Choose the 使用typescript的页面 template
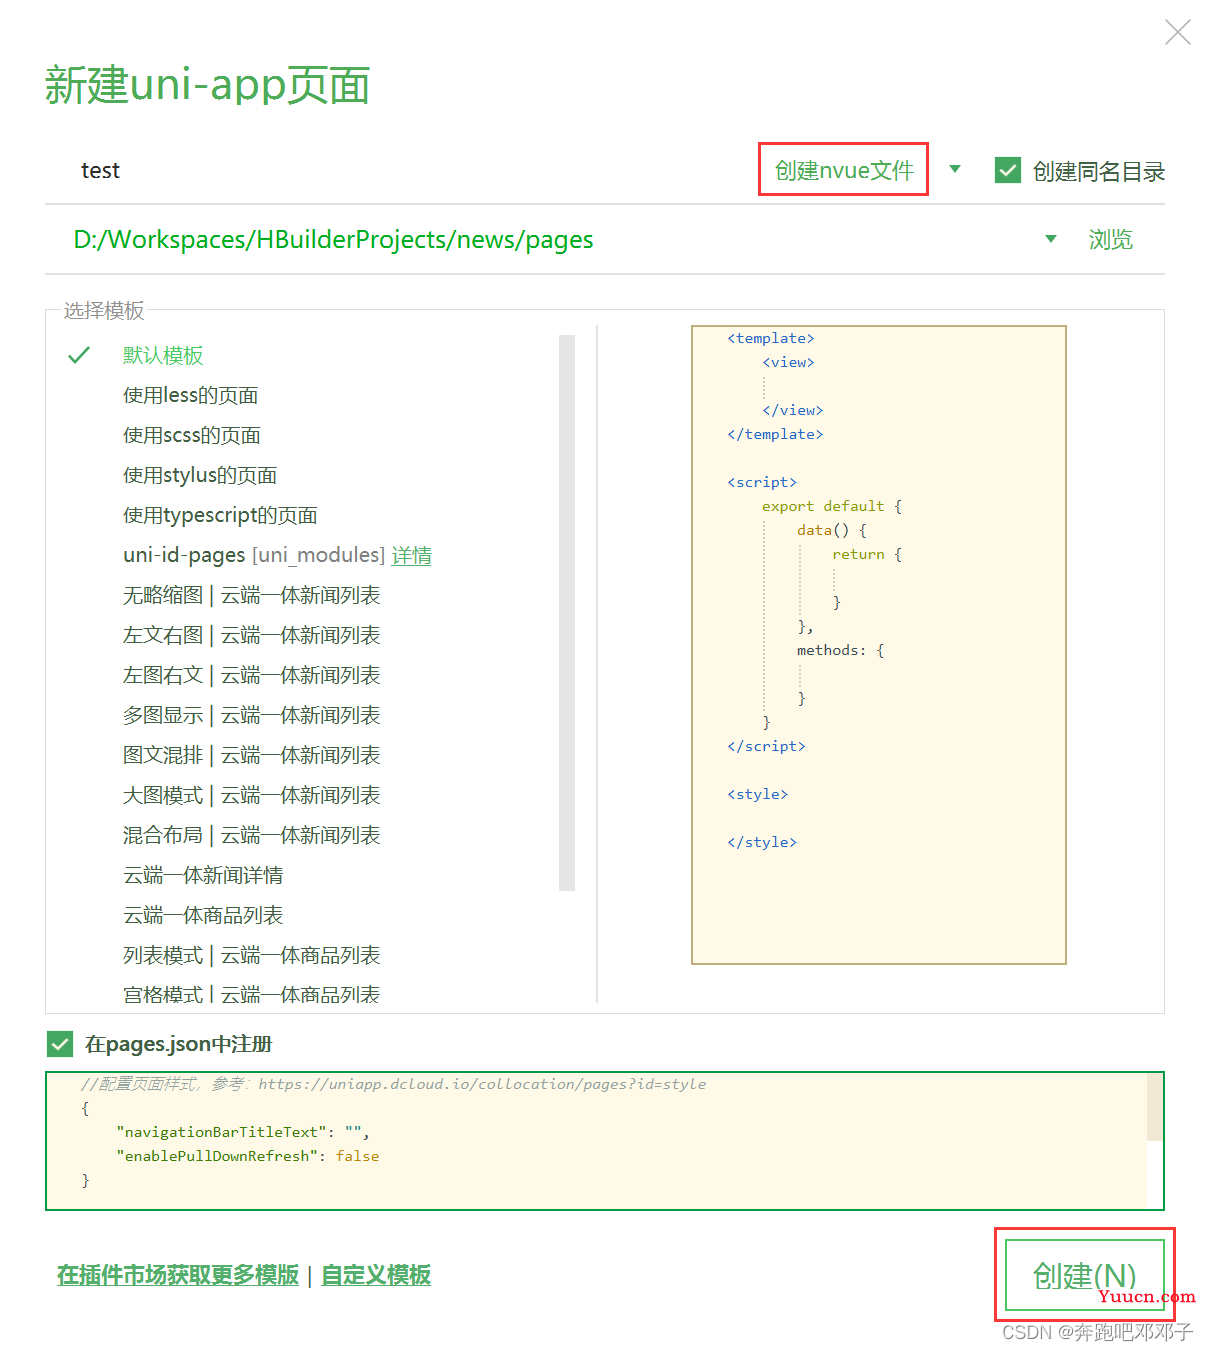This screenshot has height=1351, width=1208. pyautogui.click(x=220, y=516)
